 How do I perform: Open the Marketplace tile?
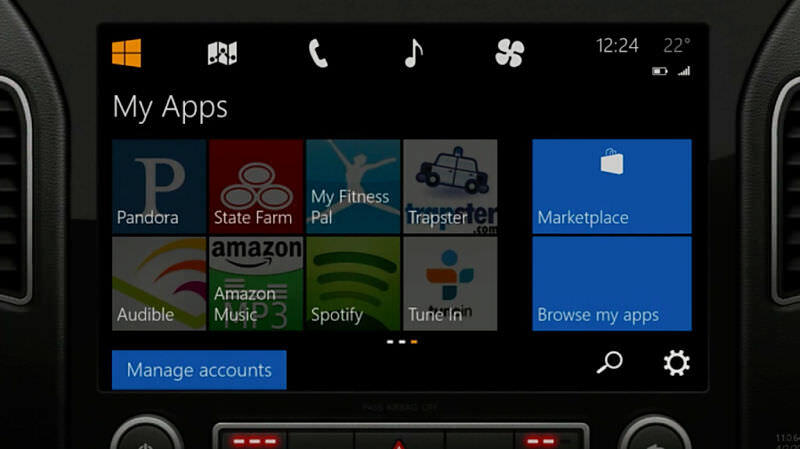click(612, 186)
